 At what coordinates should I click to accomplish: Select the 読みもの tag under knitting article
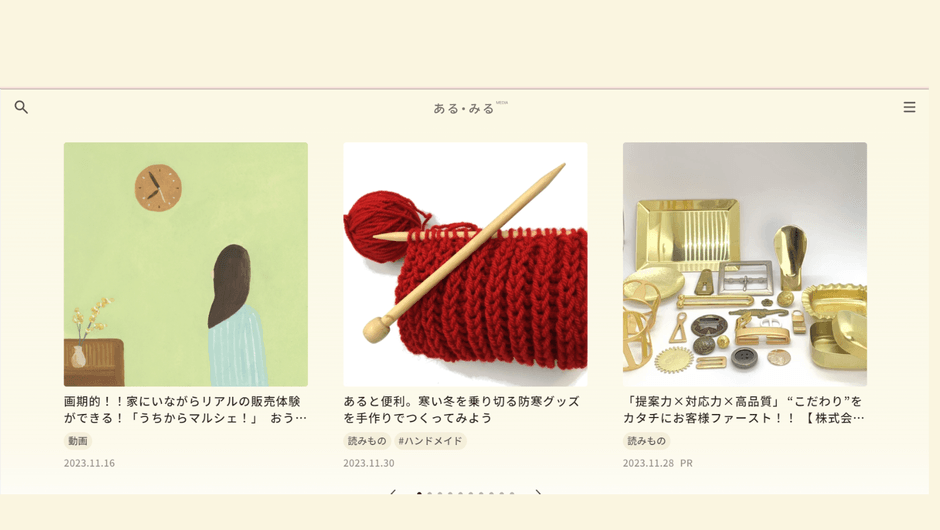367,441
